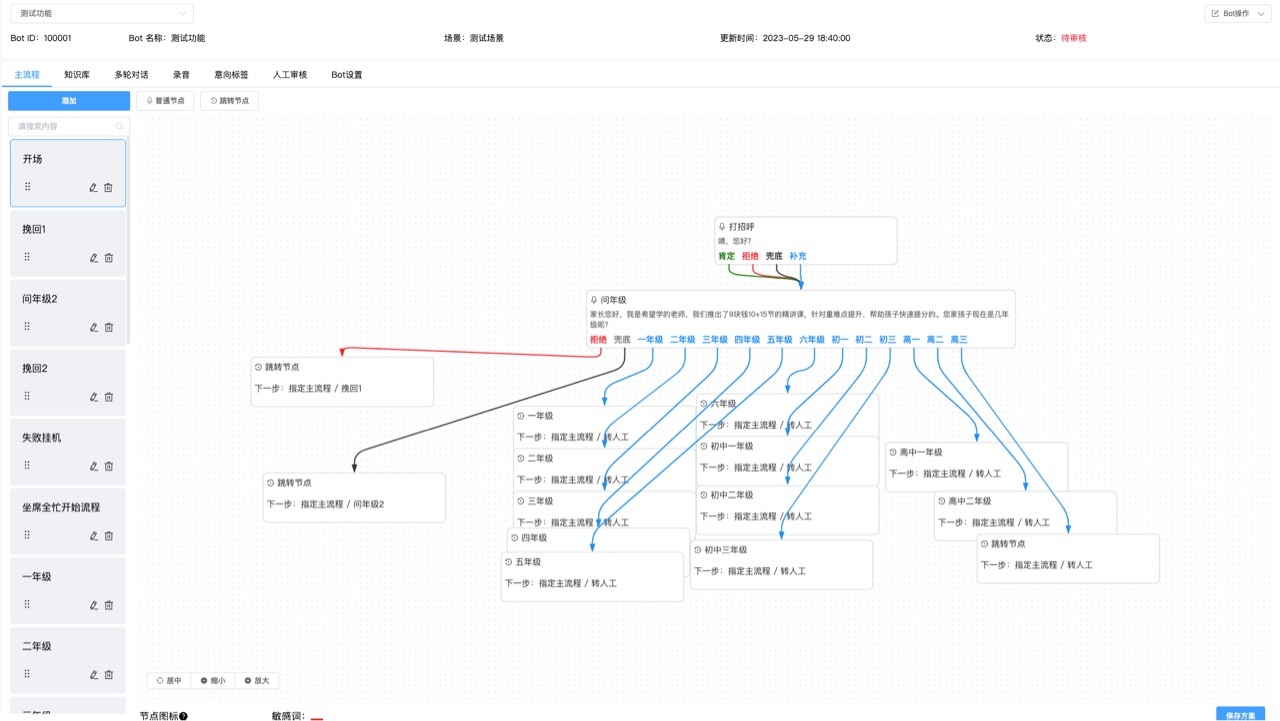This screenshot has height=721, width=1280.
Task: Open the 录音 tab
Action: 181,75
